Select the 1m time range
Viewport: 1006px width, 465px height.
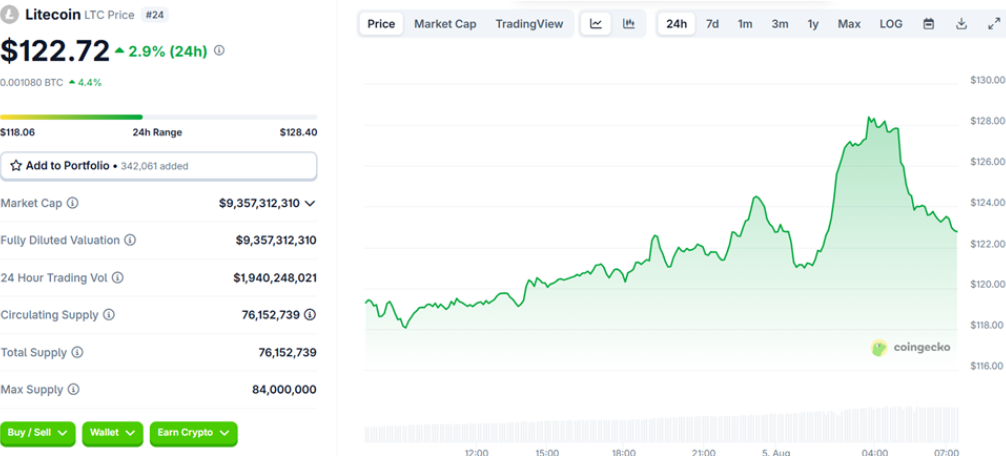click(x=745, y=24)
